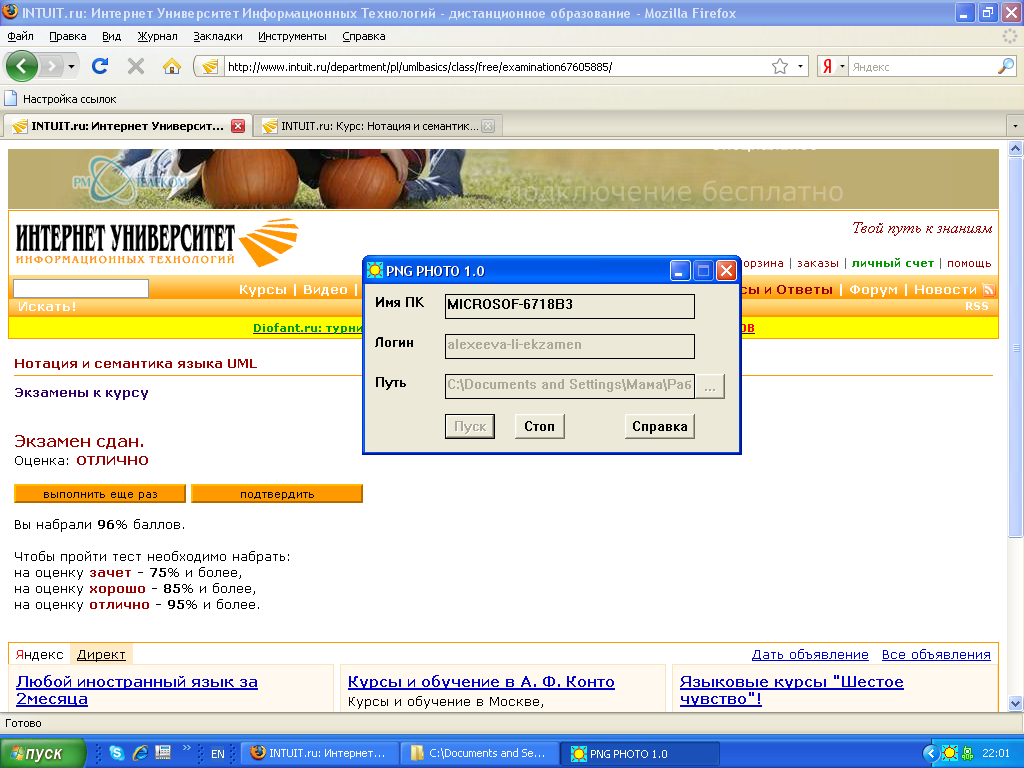Screen dimensions: 1024x768
Task: Open the Правка menu
Action: (x=67, y=37)
